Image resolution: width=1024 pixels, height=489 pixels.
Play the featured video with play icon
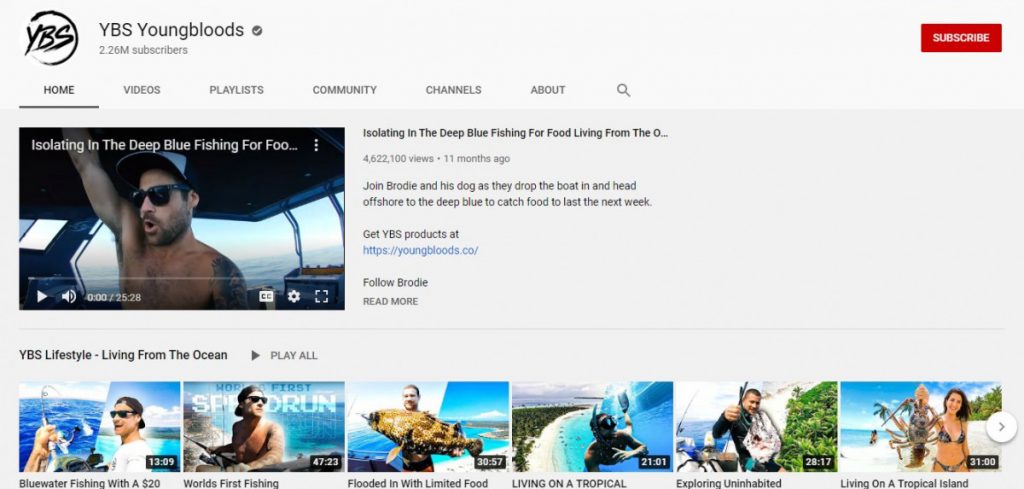click(42, 296)
